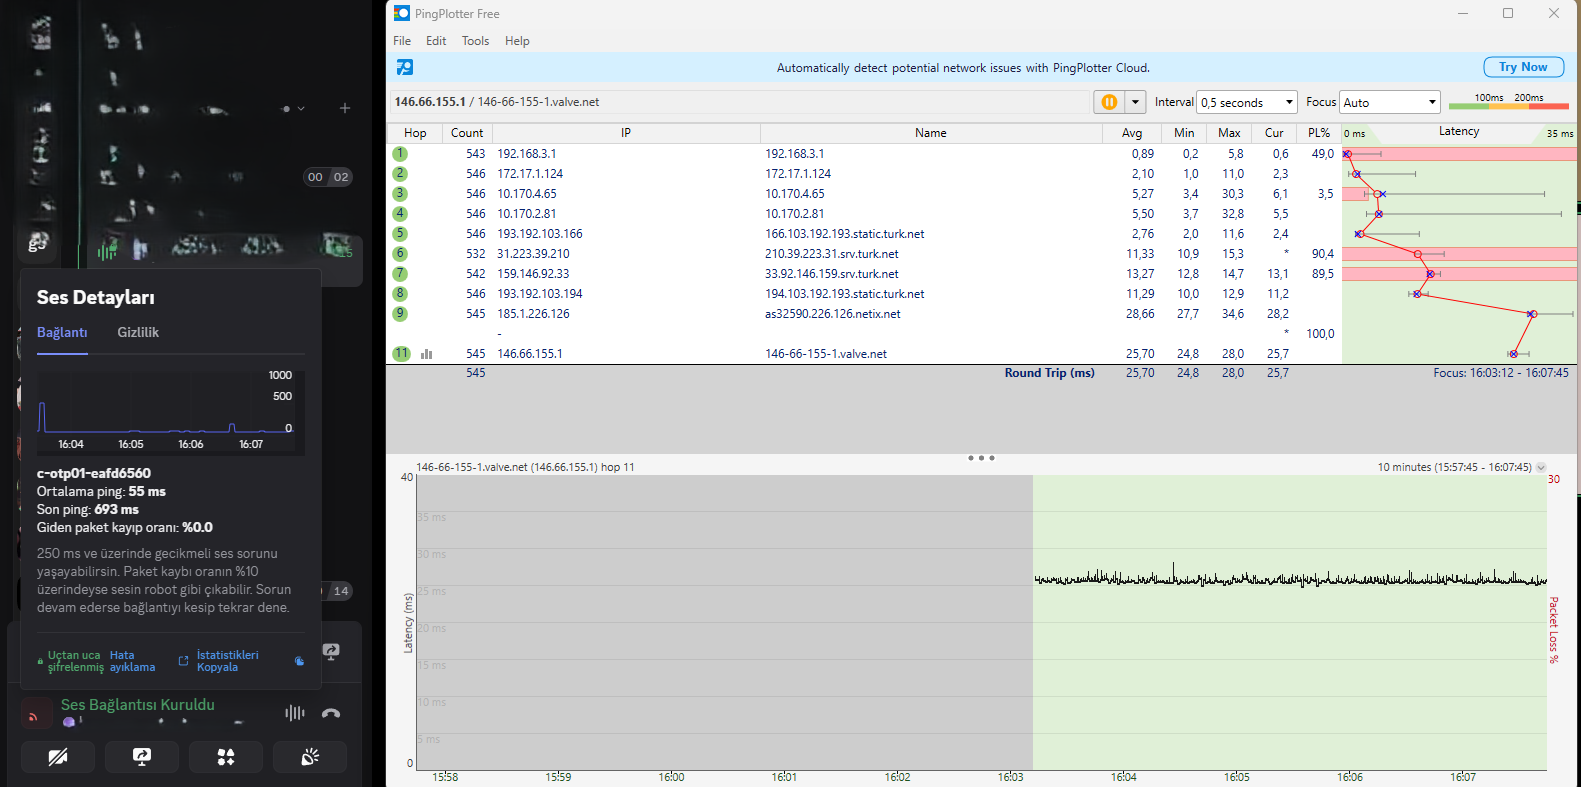
Task: Open the PingPlotter Cloud logo icon in banner
Action: [405, 67]
